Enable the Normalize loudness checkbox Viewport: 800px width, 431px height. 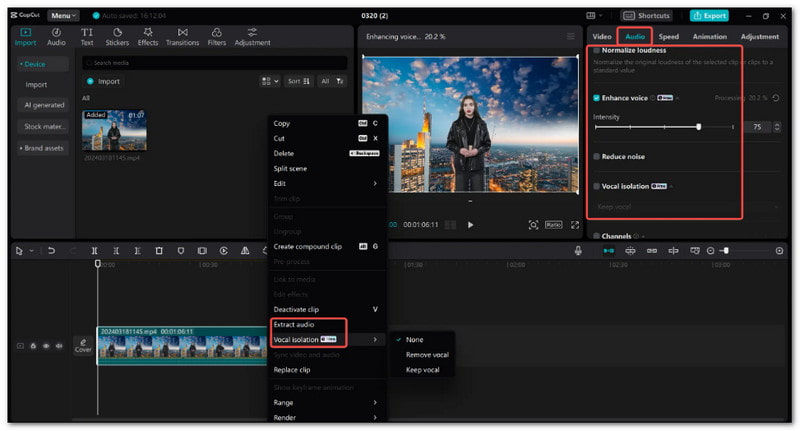[596, 50]
